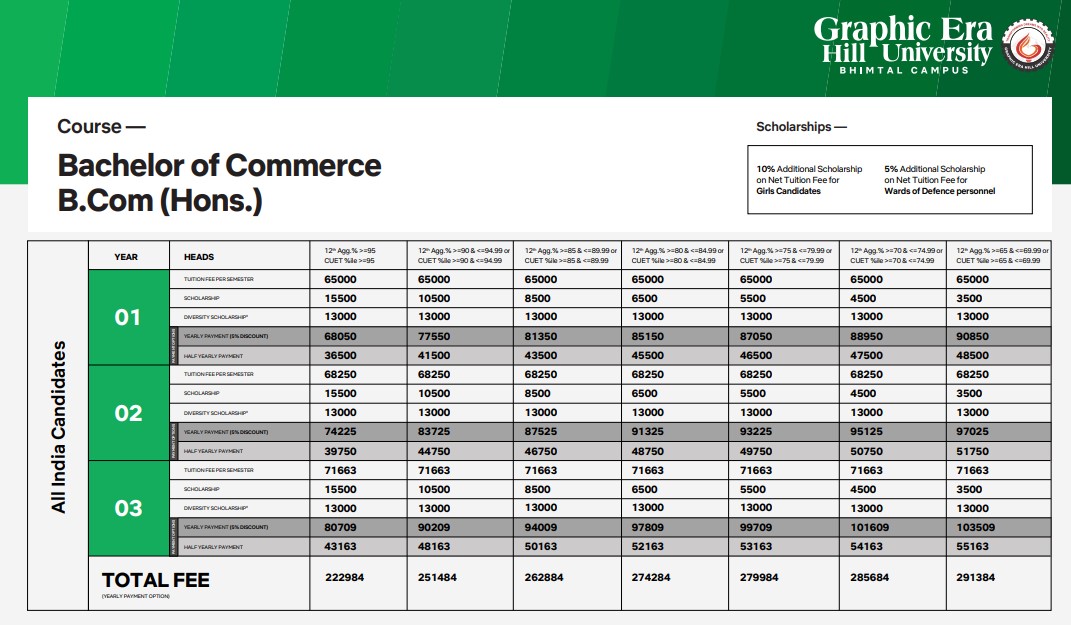This screenshot has width=1071, height=625.
Task: Select the Year 03 green block
Action: 128,508
